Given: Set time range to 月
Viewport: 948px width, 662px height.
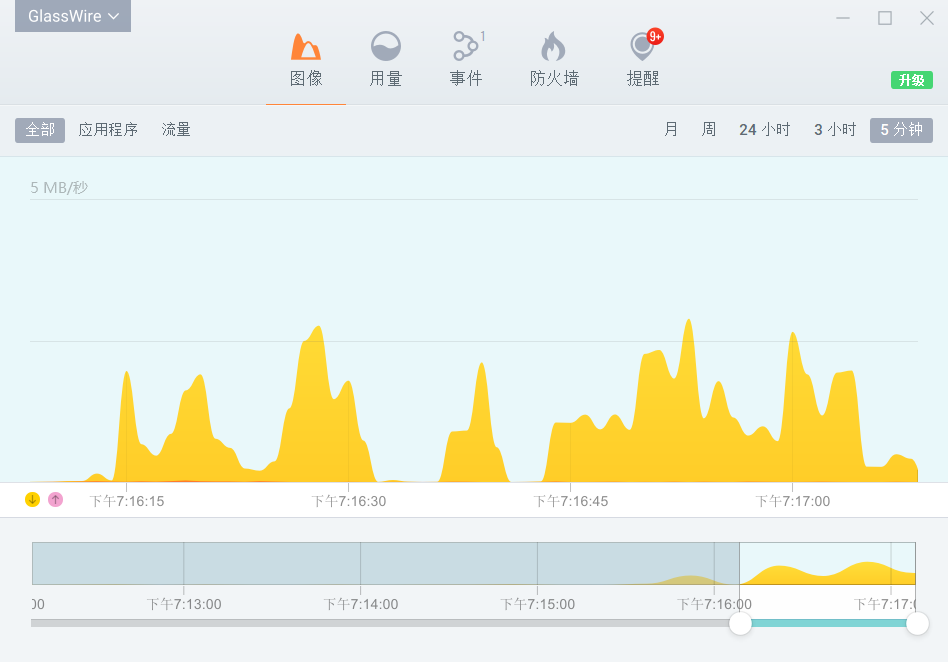Looking at the screenshot, I should [x=670, y=130].
